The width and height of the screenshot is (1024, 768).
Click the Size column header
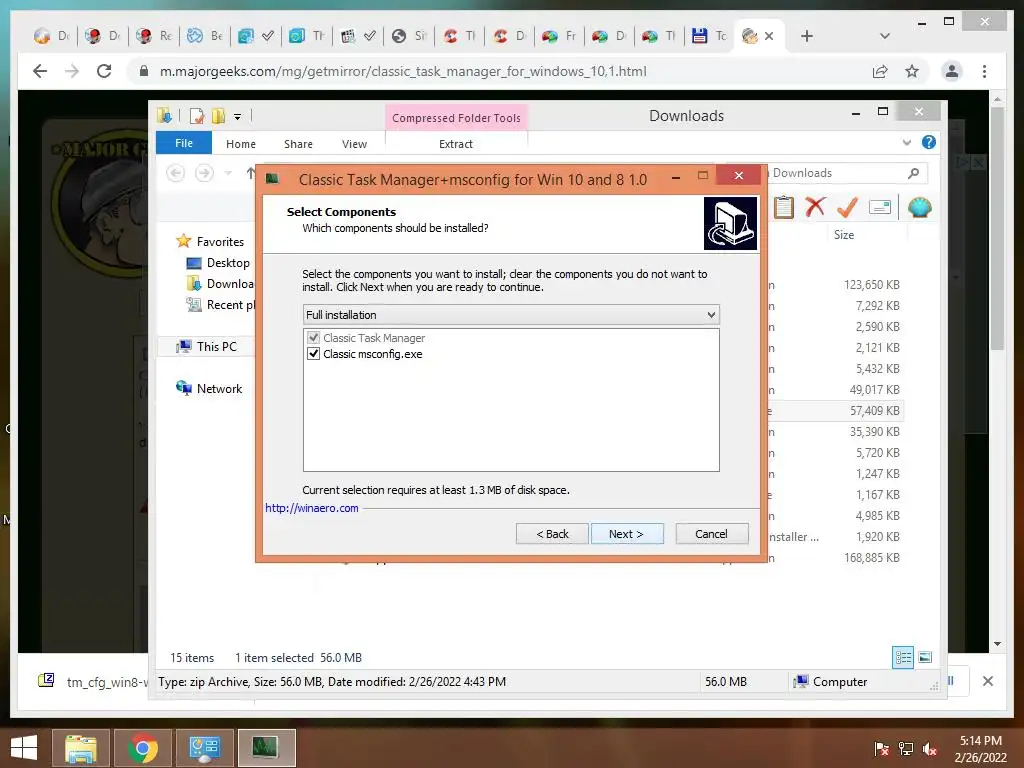[844, 234]
